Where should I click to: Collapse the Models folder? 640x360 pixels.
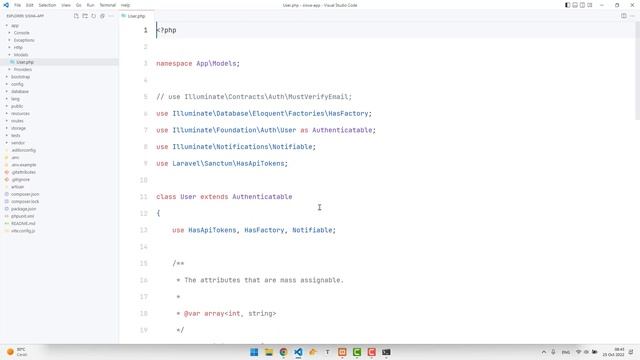21,55
